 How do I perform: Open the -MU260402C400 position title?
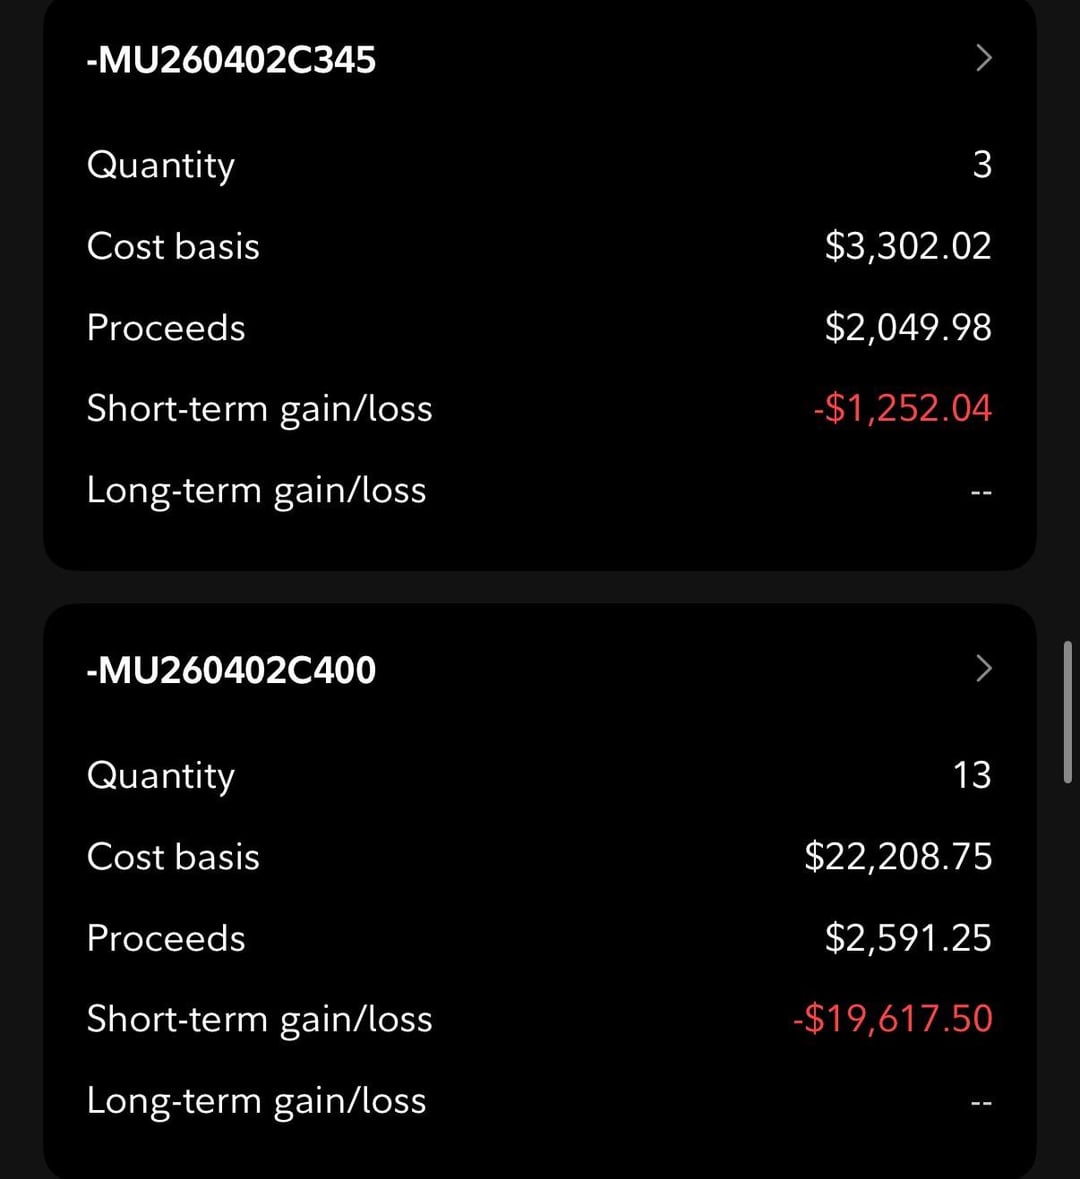click(231, 670)
